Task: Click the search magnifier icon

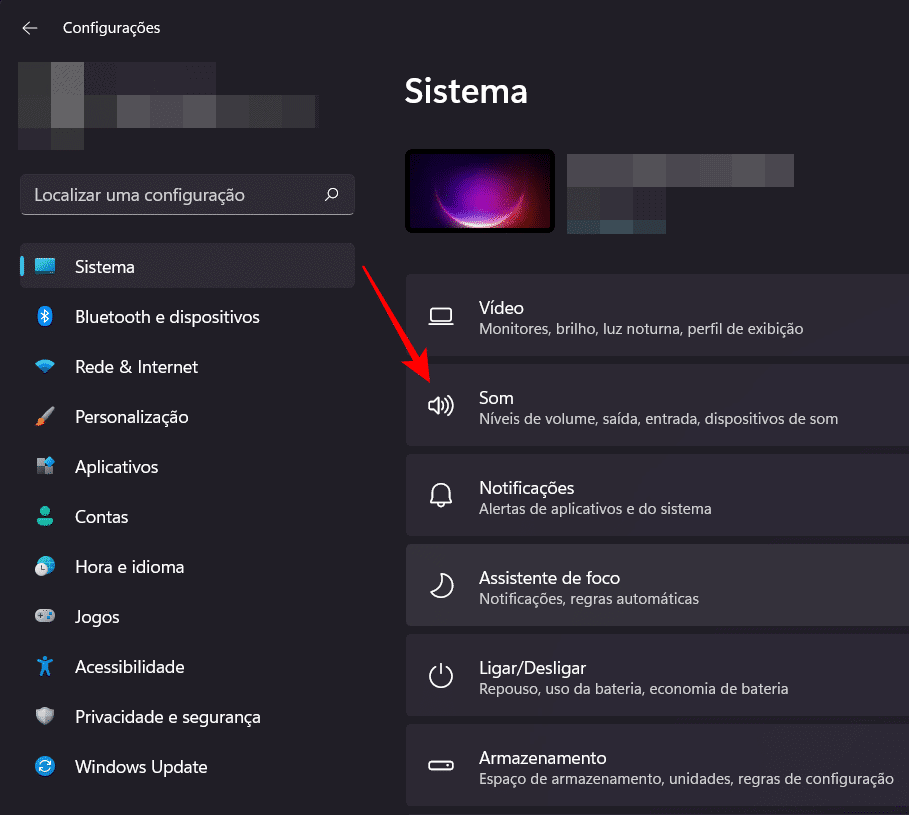Action: pyautogui.click(x=332, y=194)
